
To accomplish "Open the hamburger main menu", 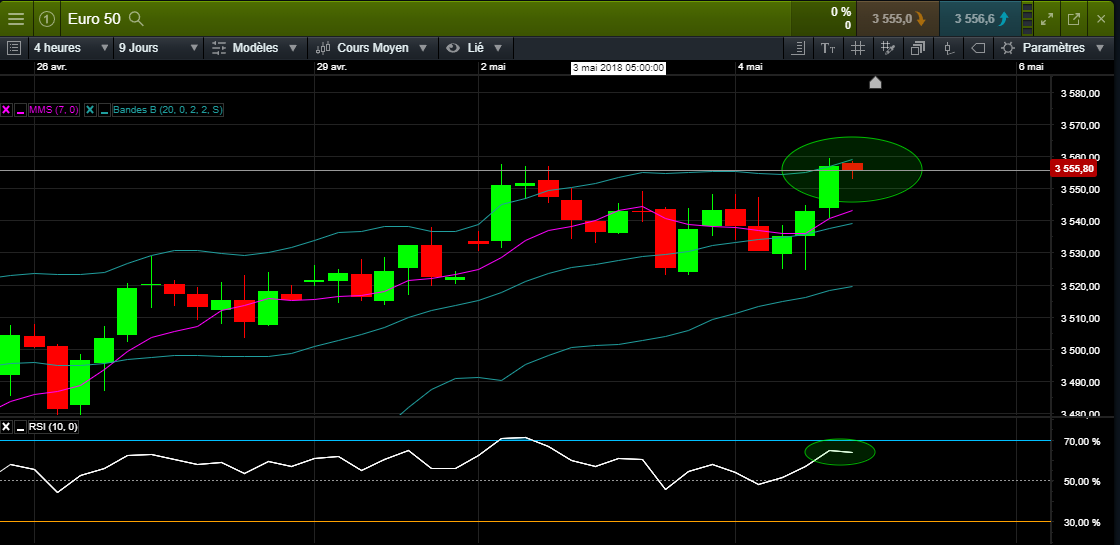I will 16,18.
